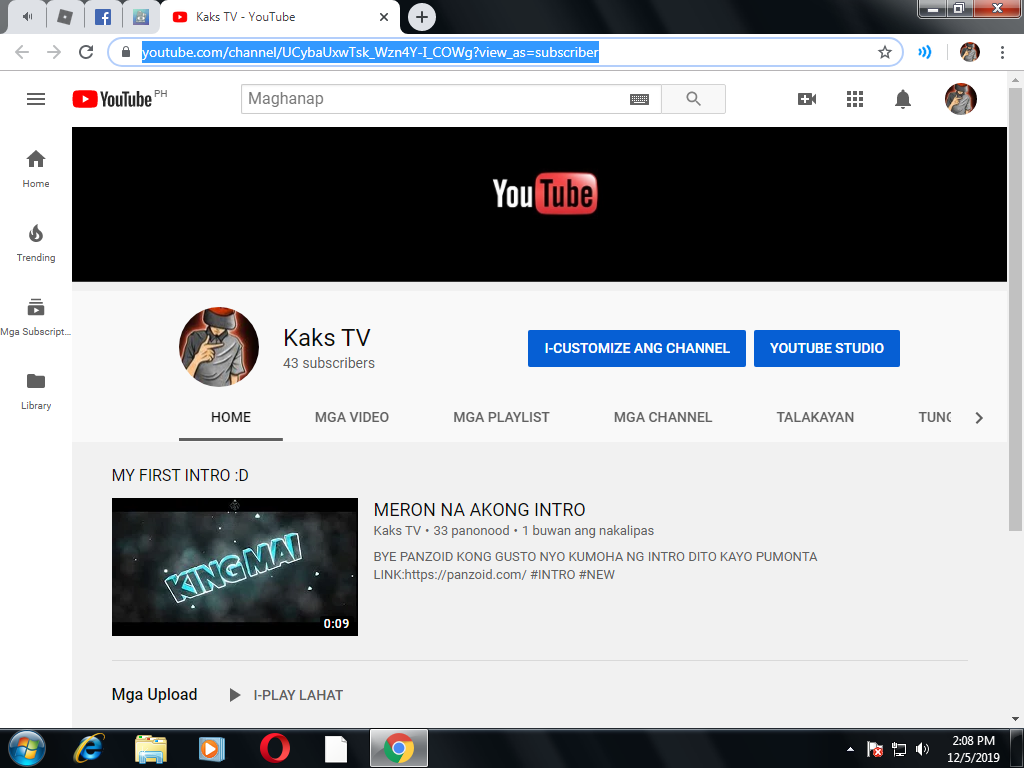Click the MY FIRST INTRO :D heading
This screenshot has width=1024, height=768.
click(x=180, y=475)
